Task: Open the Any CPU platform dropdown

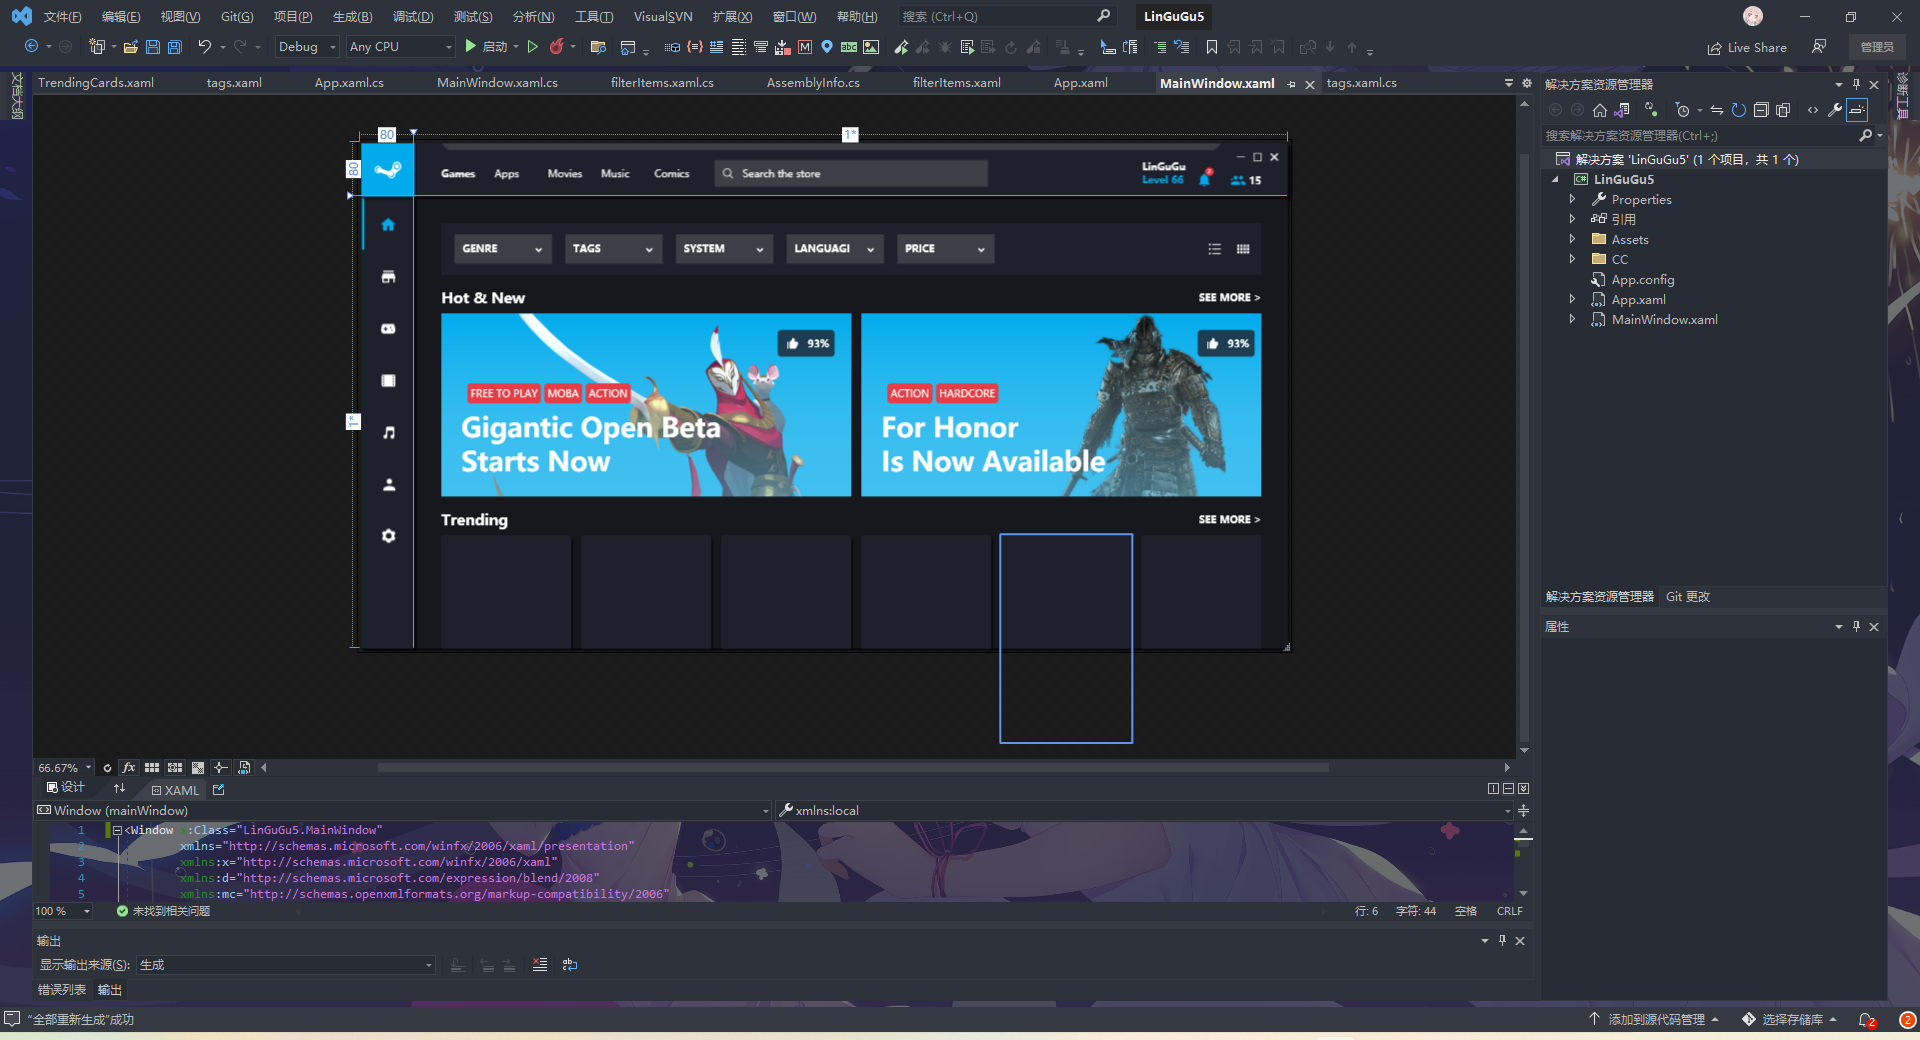Action: pos(400,47)
